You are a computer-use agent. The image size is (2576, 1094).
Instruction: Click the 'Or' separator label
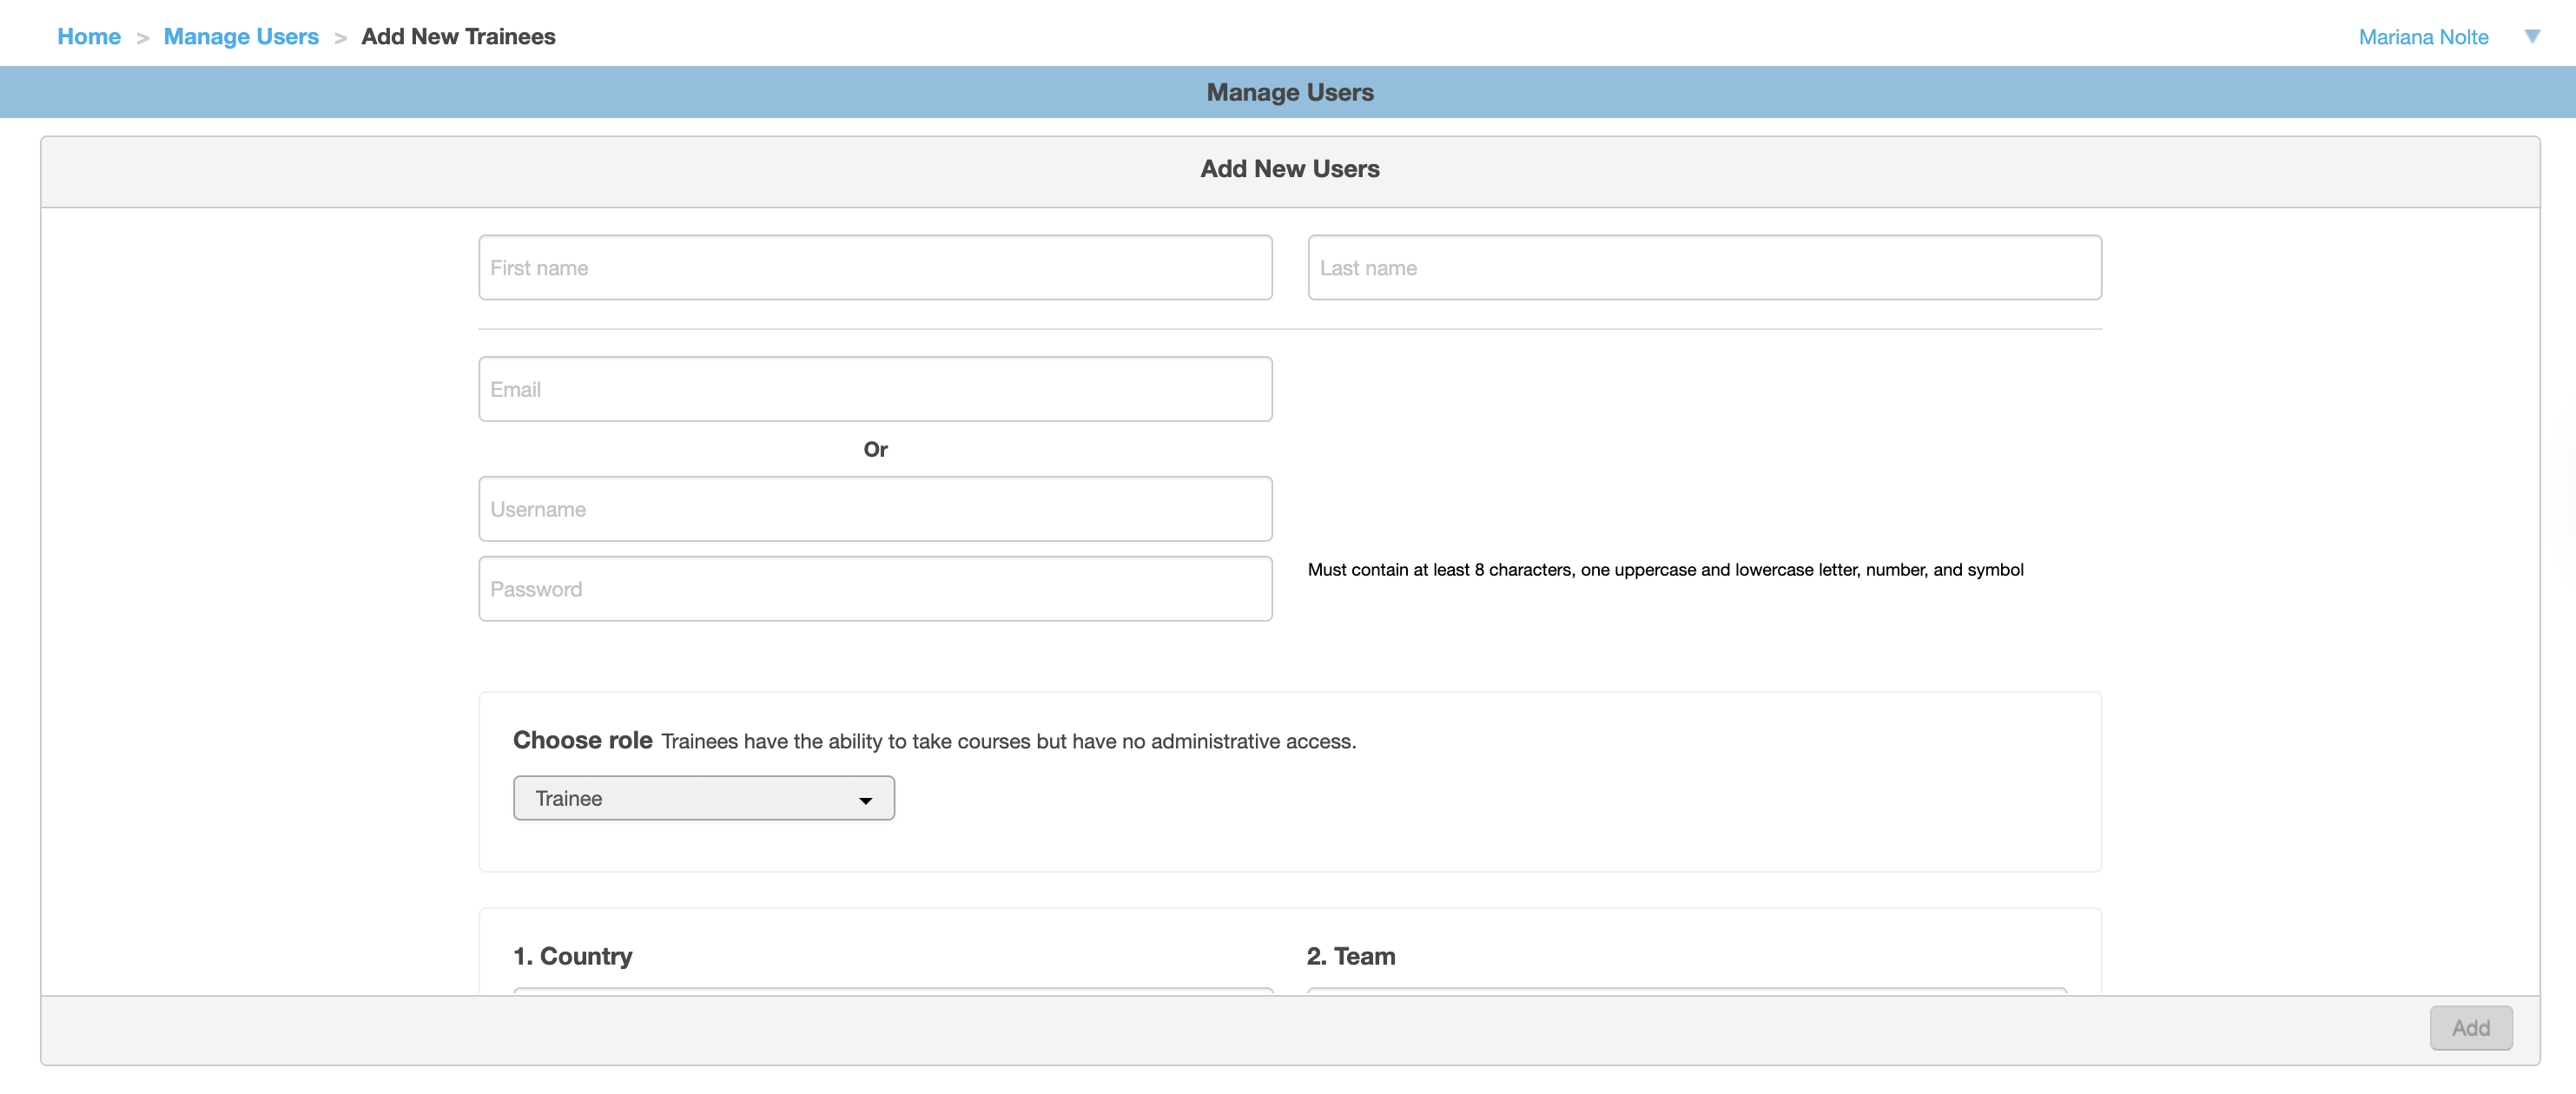[x=875, y=450]
